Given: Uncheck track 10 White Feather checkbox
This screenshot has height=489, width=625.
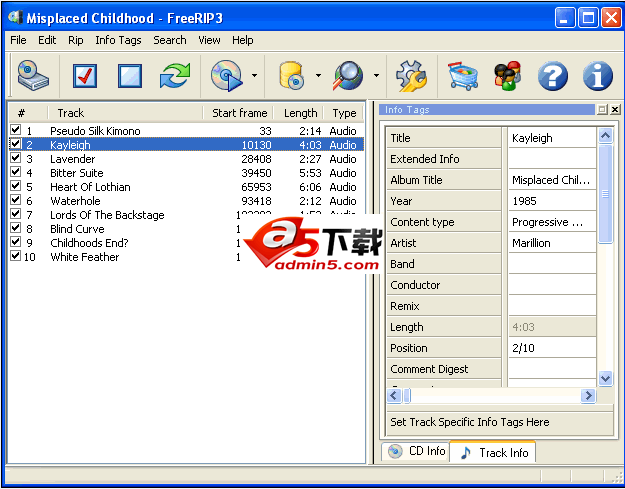Looking at the screenshot, I should pyautogui.click(x=16, y=255).
